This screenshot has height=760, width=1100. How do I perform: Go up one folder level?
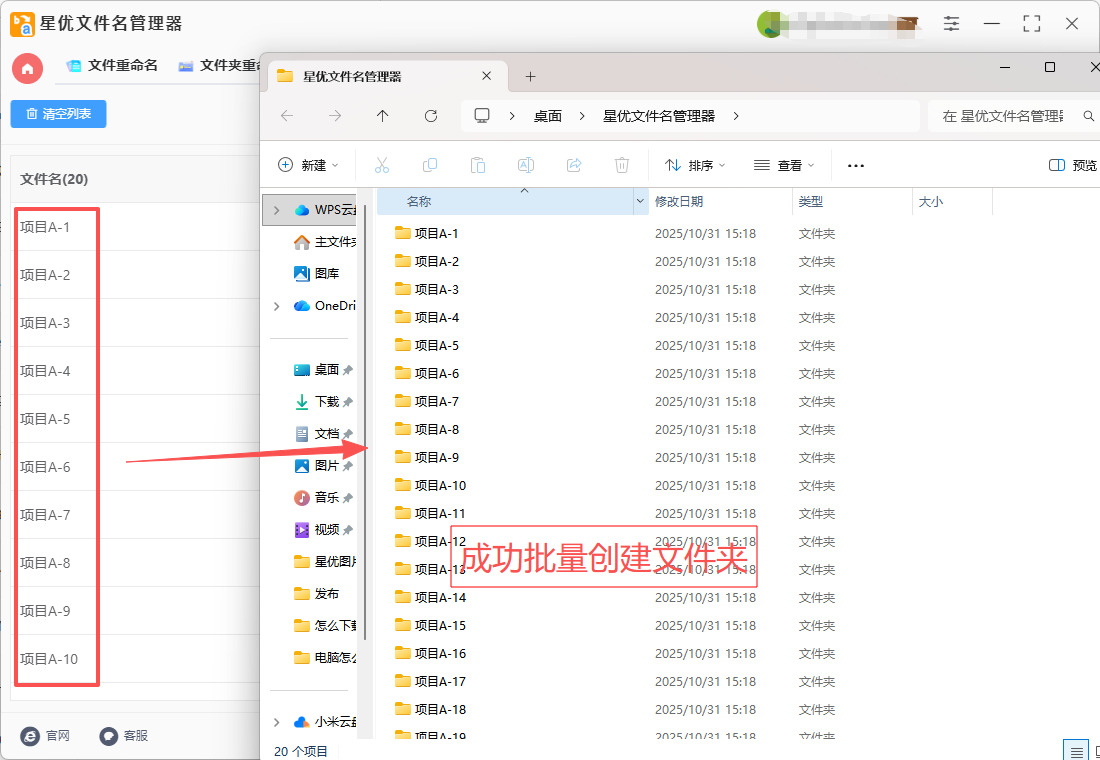(x=382, y=116)
